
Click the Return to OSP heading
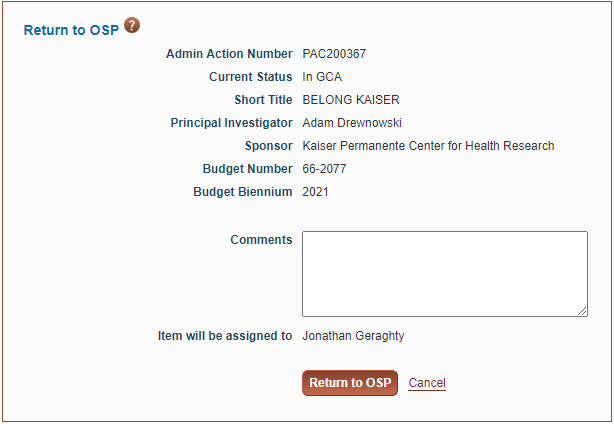tap(71, 30)
